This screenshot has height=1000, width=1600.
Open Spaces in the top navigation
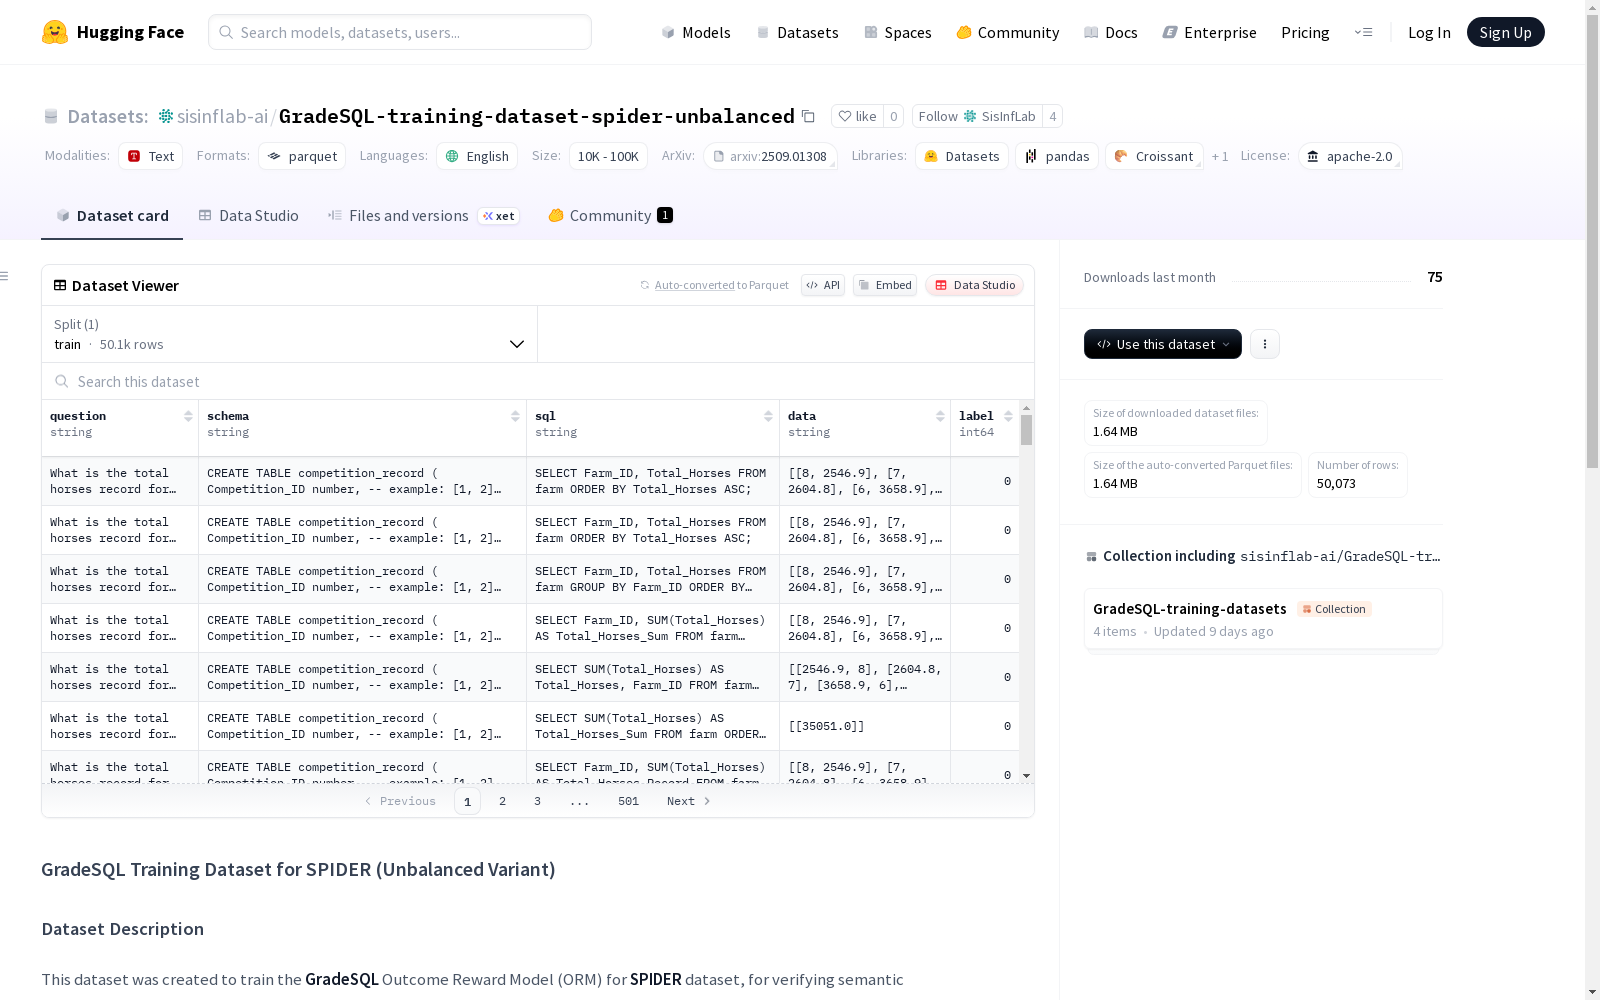coord(898,32)
